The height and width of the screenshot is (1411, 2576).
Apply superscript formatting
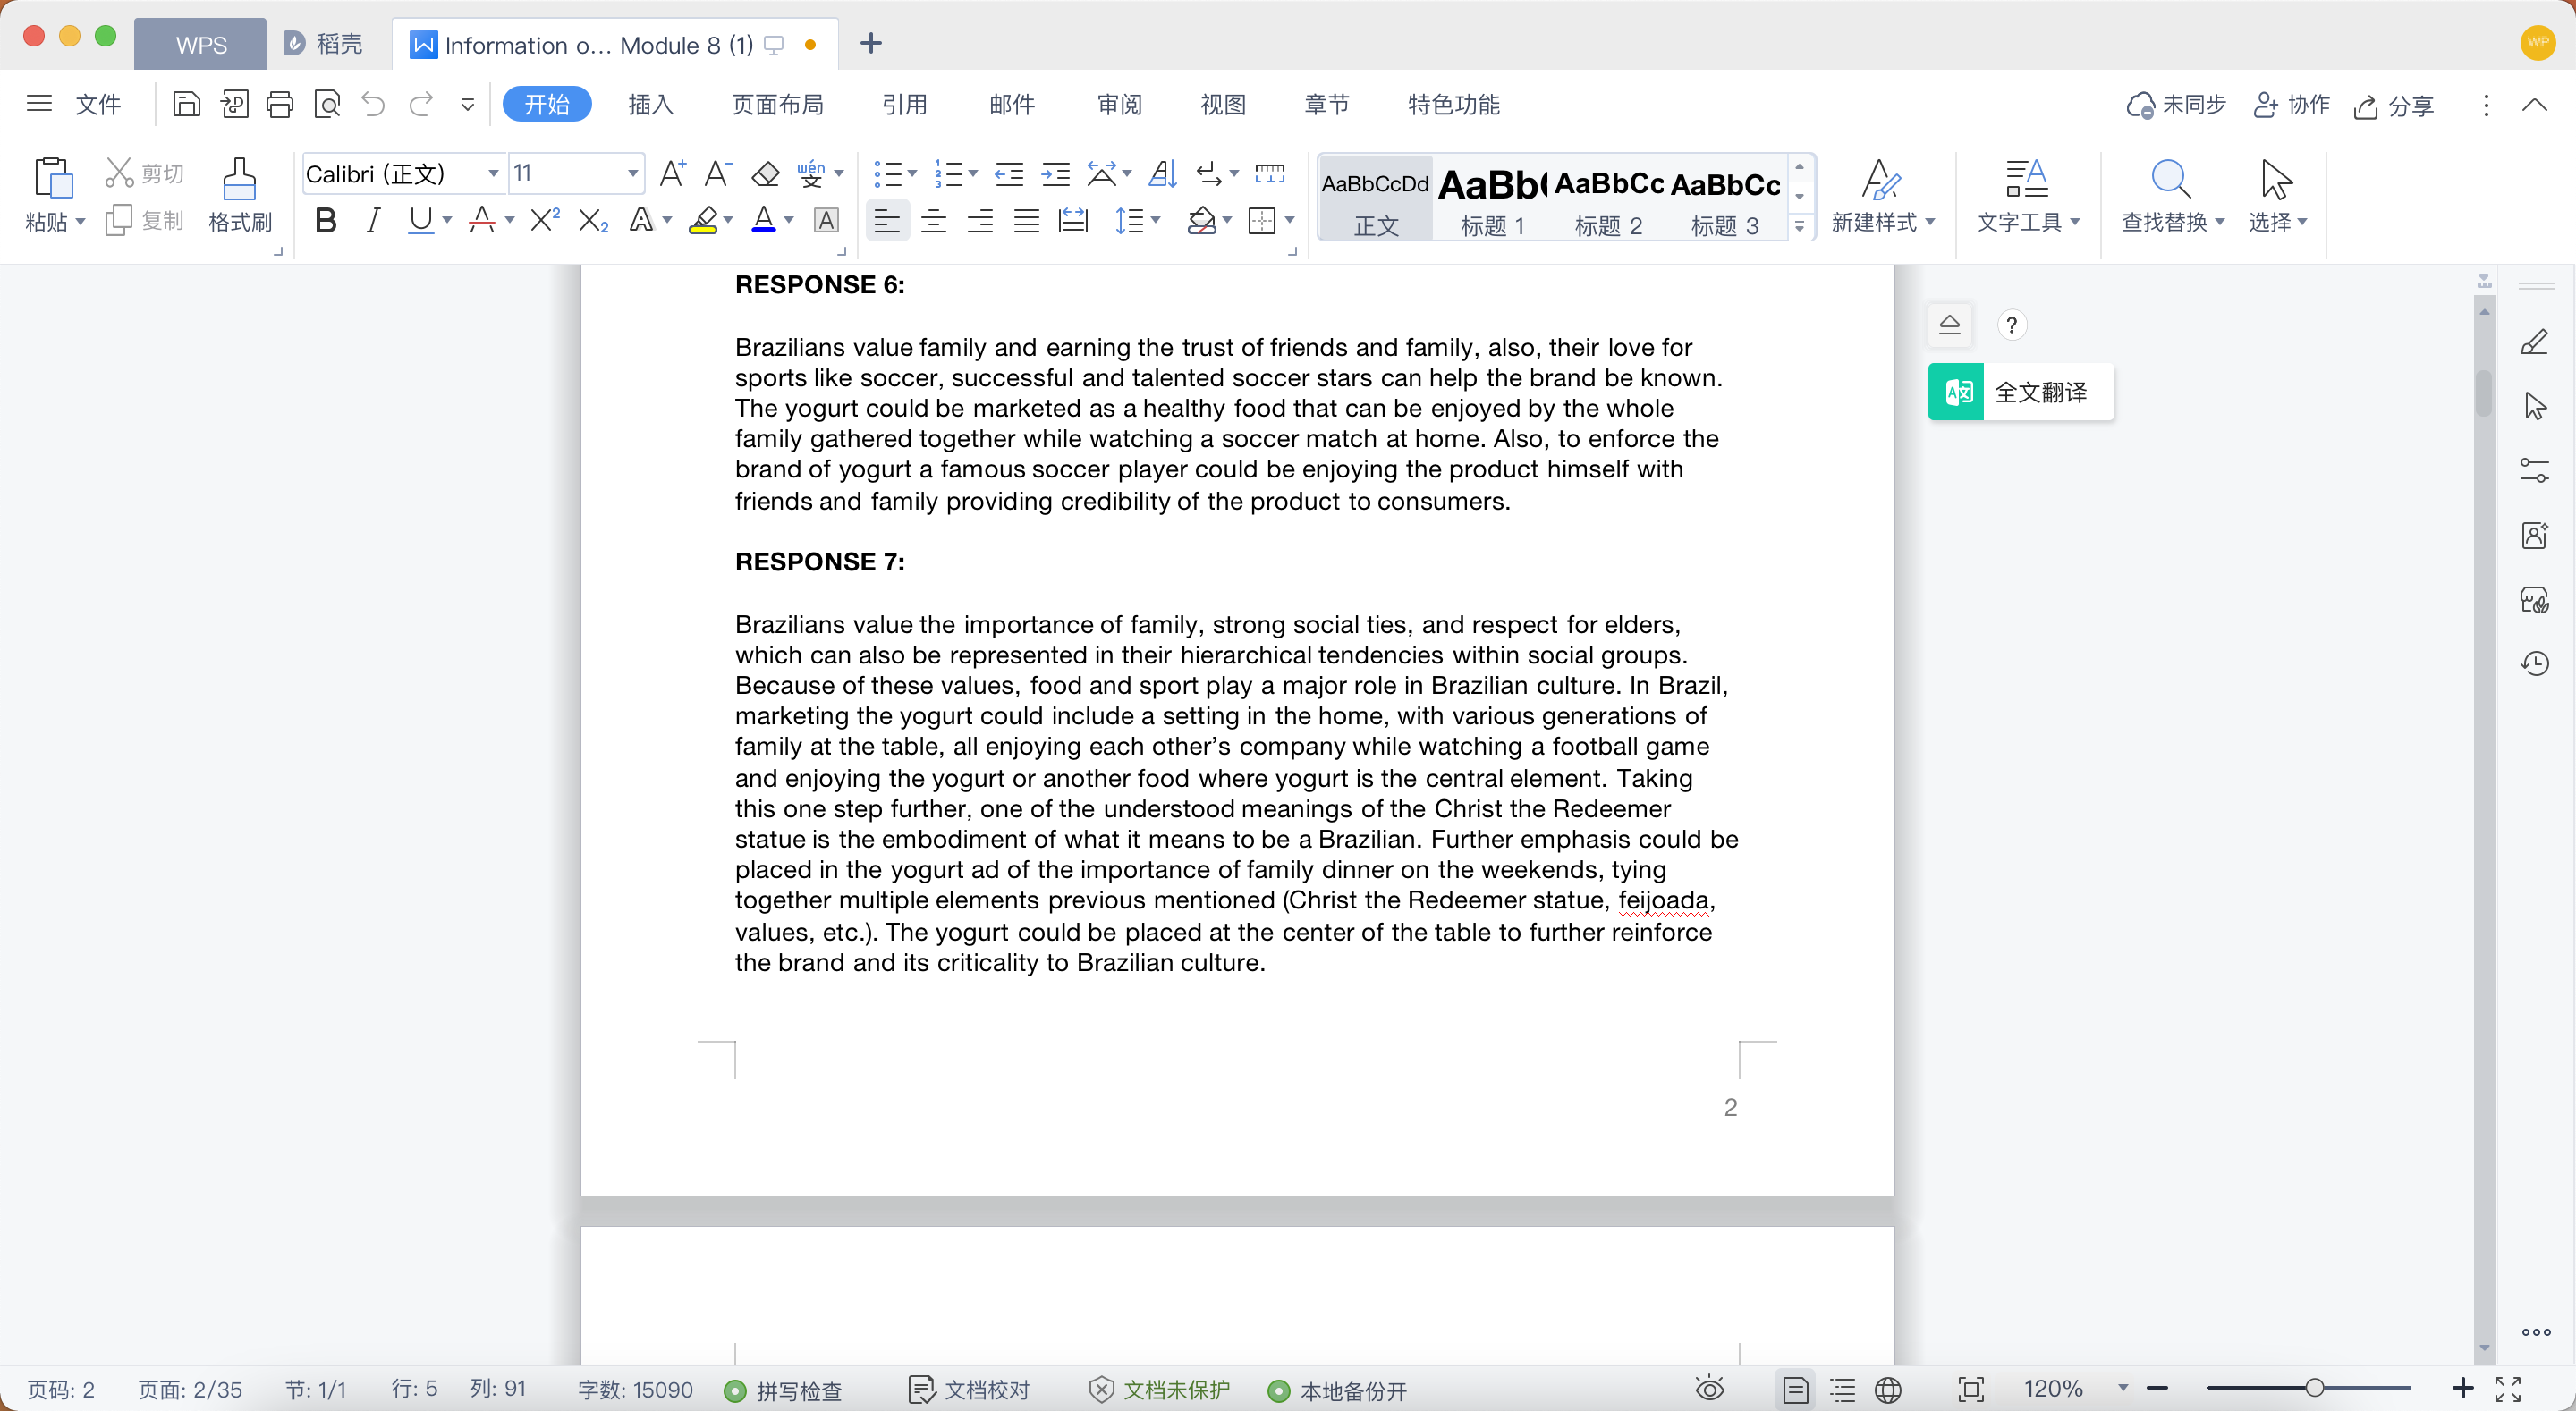544,219
